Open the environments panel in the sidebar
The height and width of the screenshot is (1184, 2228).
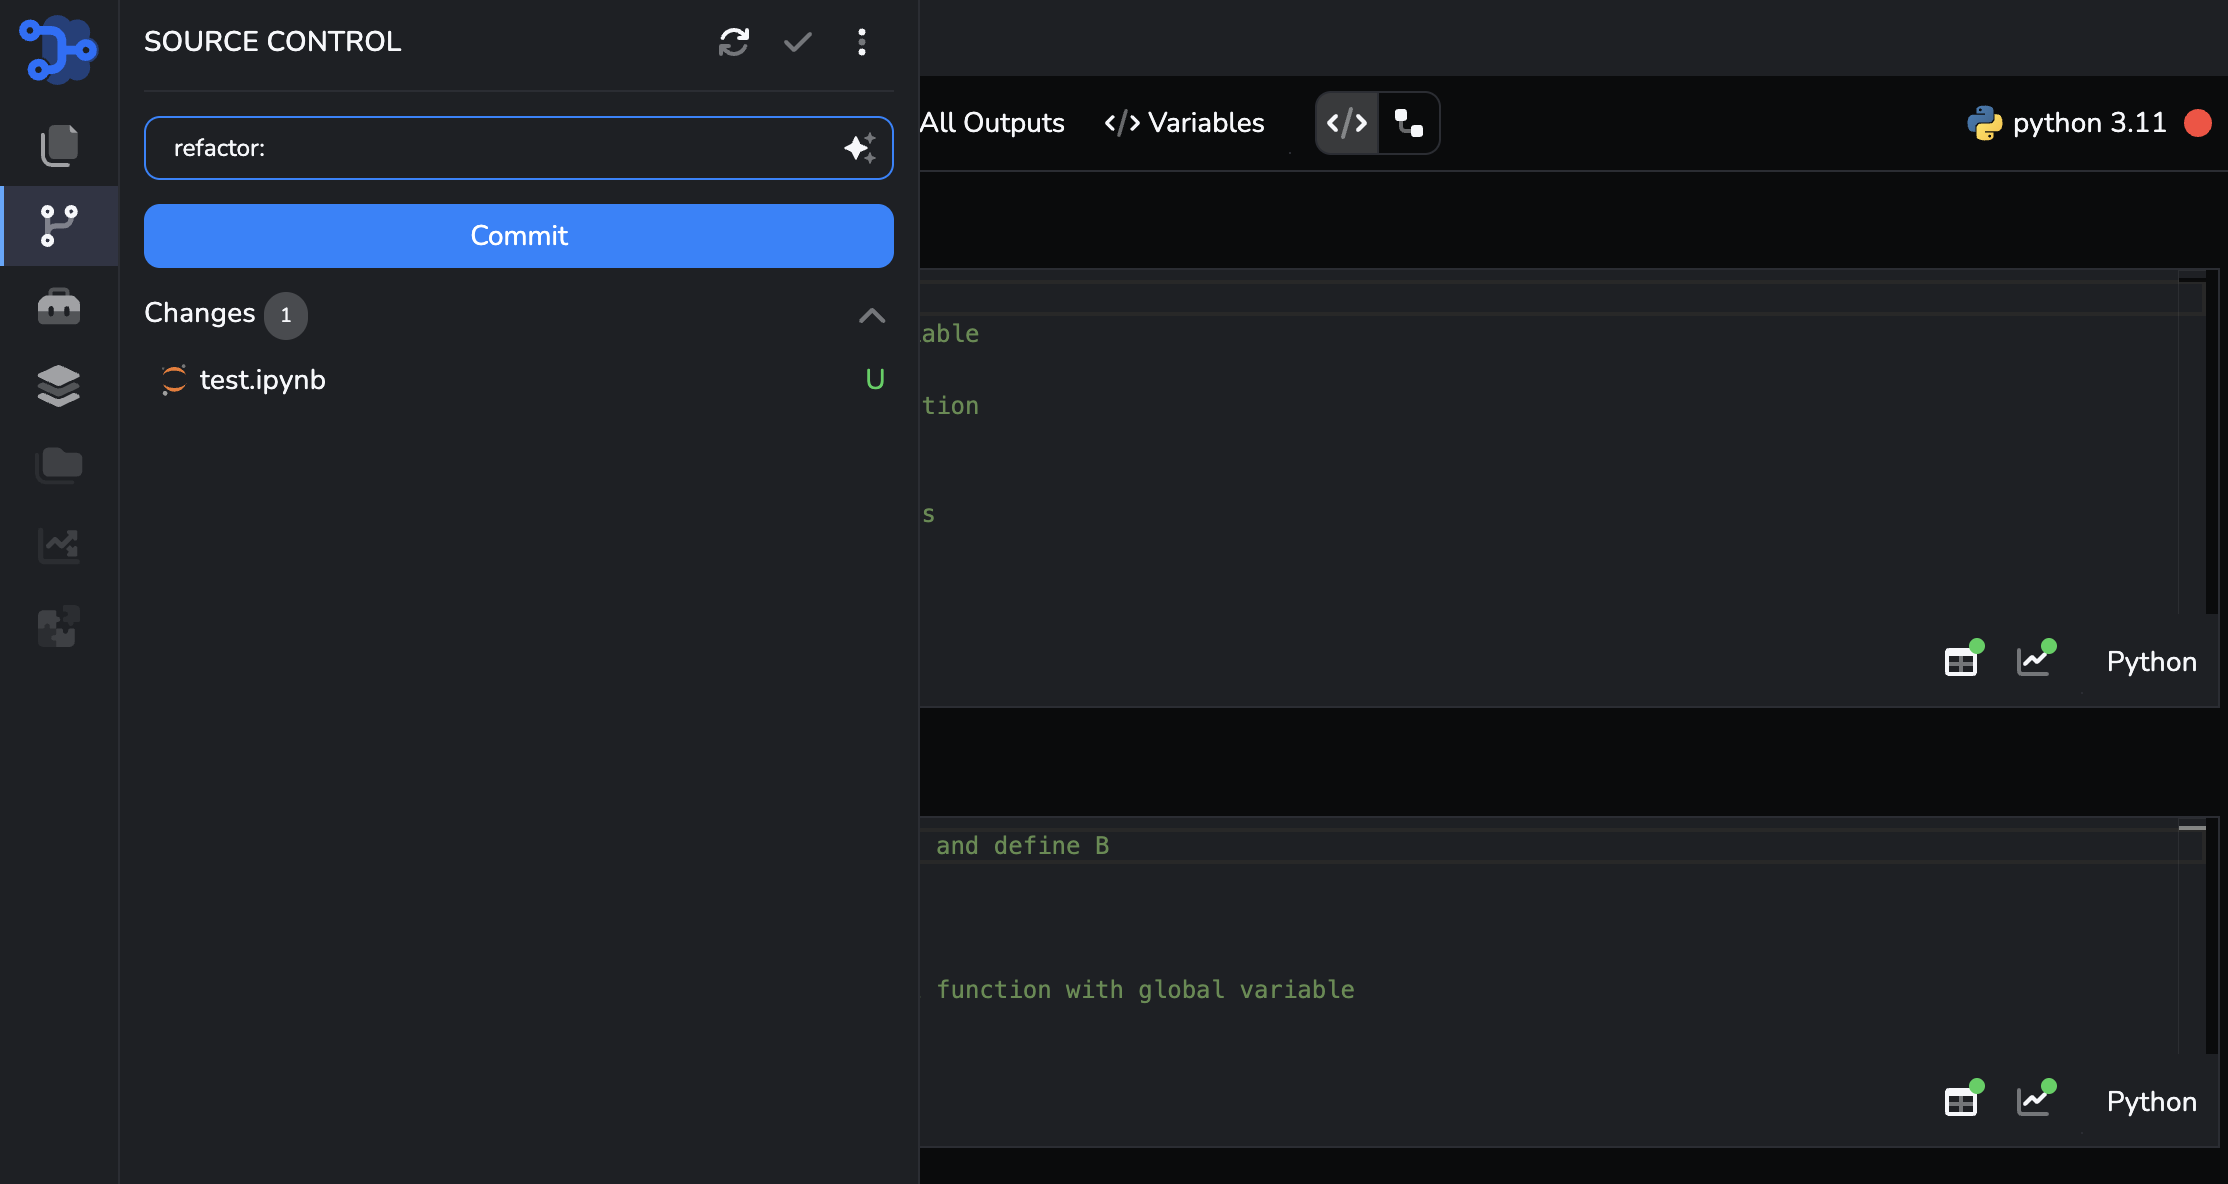59,386
